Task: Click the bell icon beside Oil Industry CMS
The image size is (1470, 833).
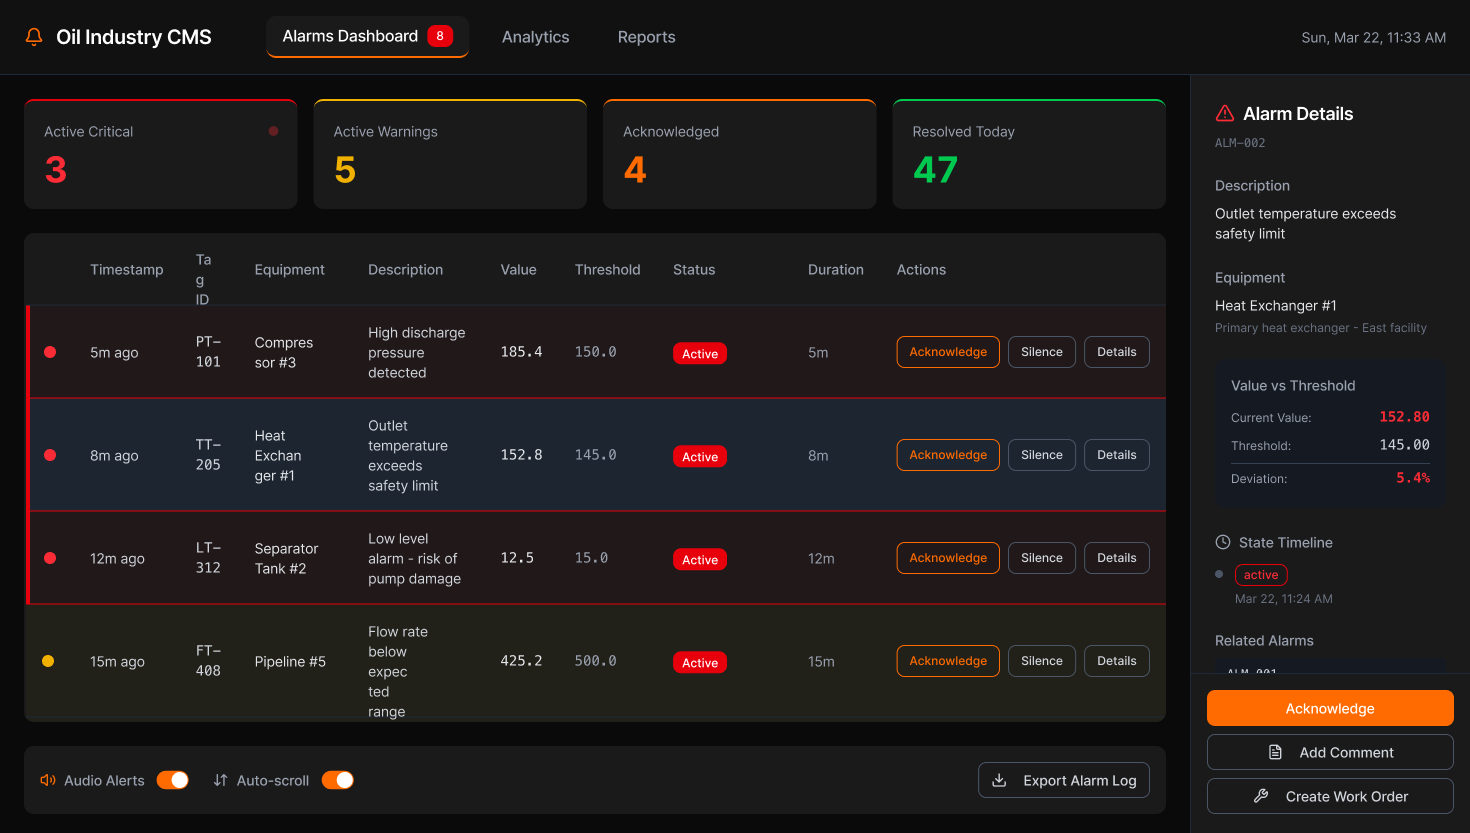Action: tap(34, 37)
